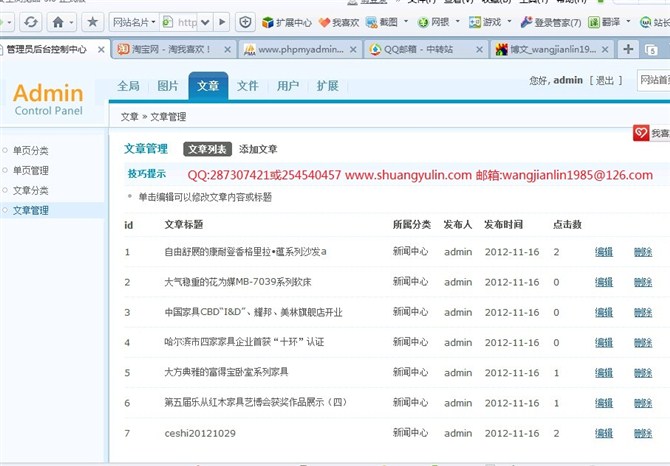Click the red 我喜欢 heart button at right edge
This screenshot has width=670, height=466.
(x=651, y=133)
